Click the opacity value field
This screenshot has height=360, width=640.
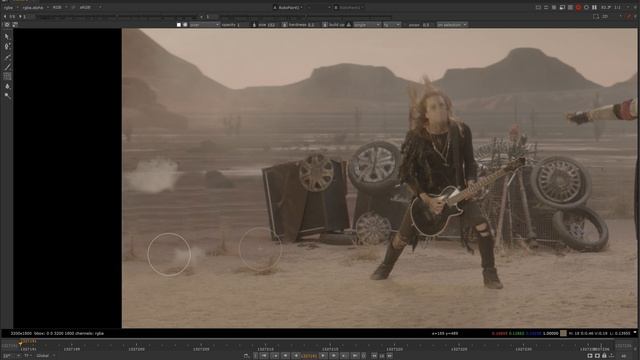pyautogui.click(x=242, y=24)
